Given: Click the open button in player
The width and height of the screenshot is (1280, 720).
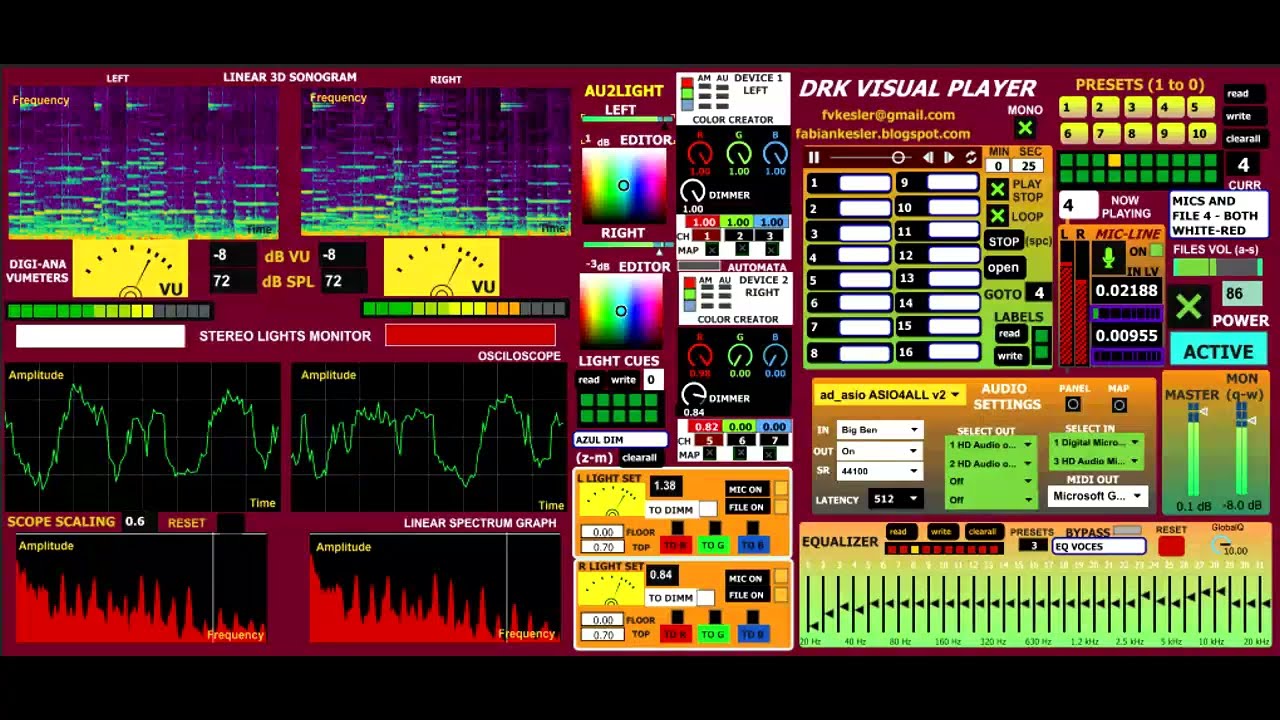Looking at the screenshot, I should coord(1003,268).
